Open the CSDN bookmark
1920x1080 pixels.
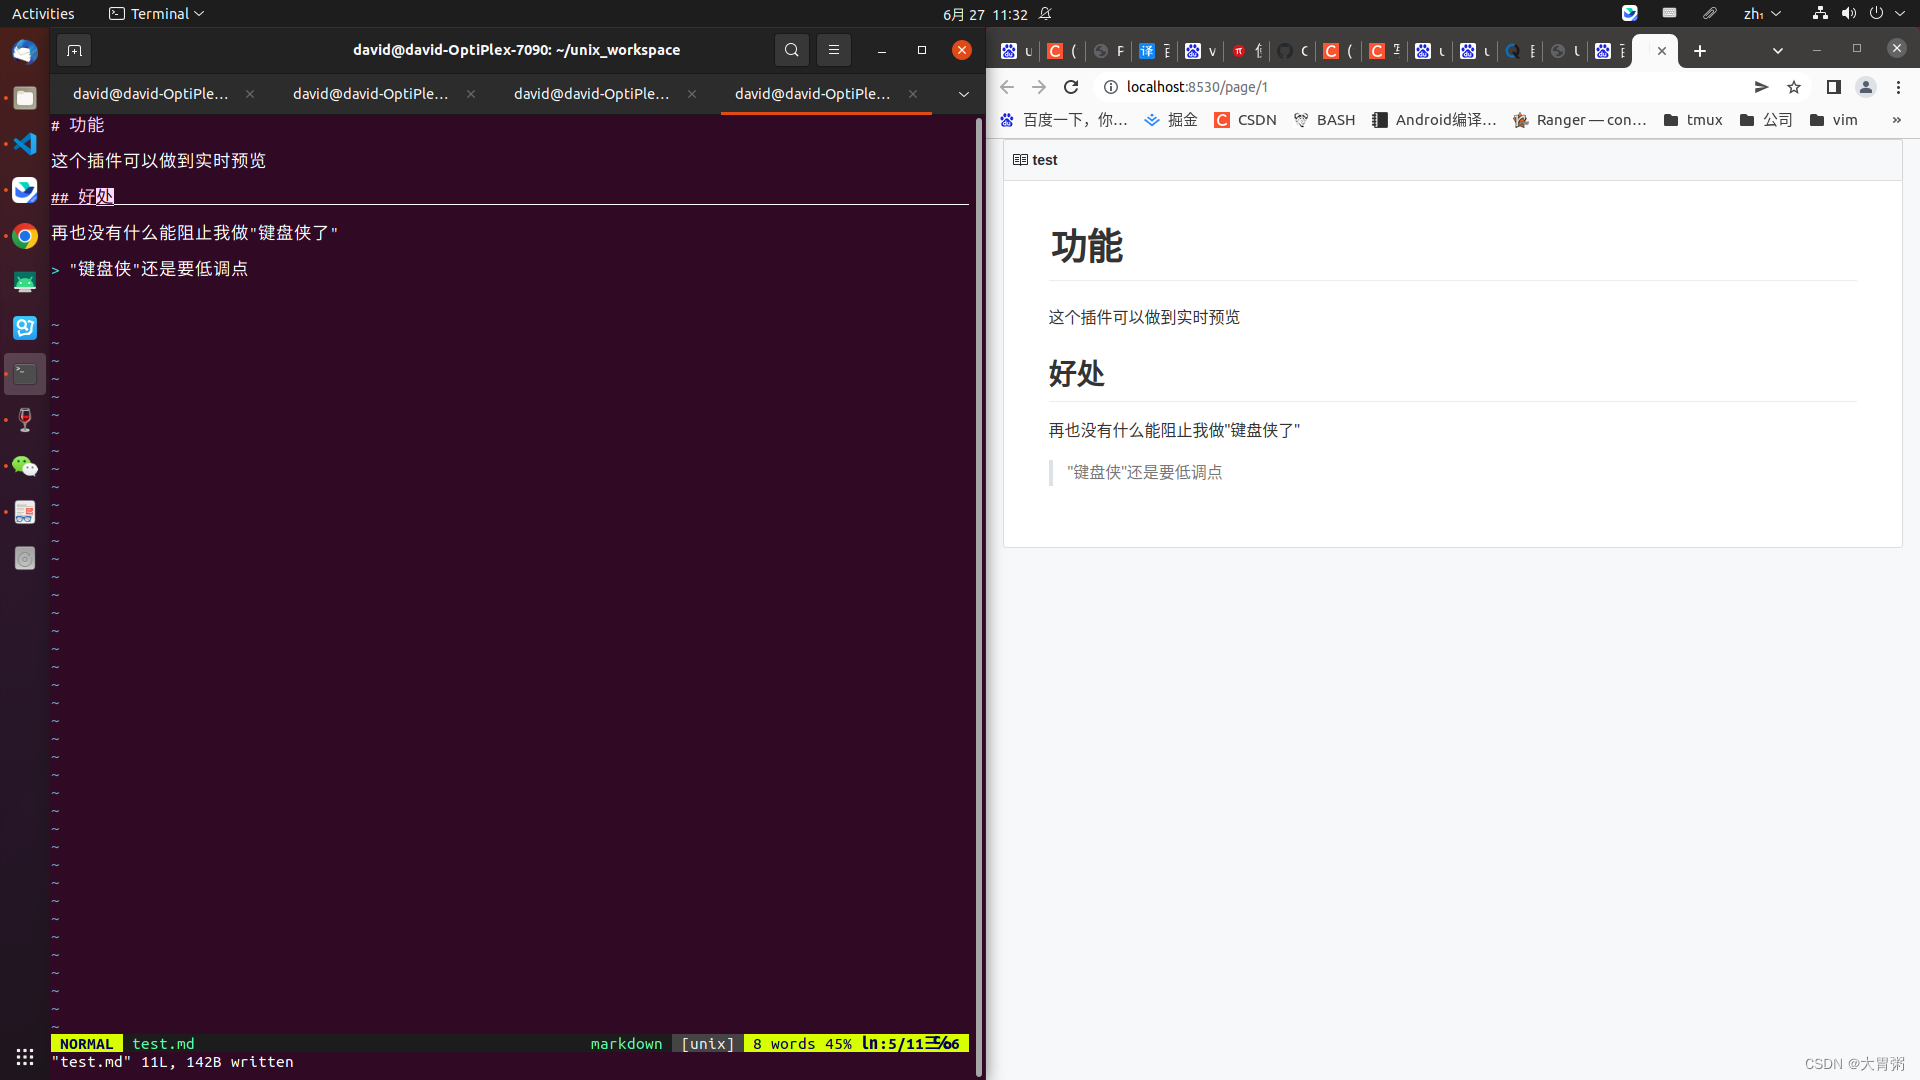pyautogui.click(x=1245, y=119)
